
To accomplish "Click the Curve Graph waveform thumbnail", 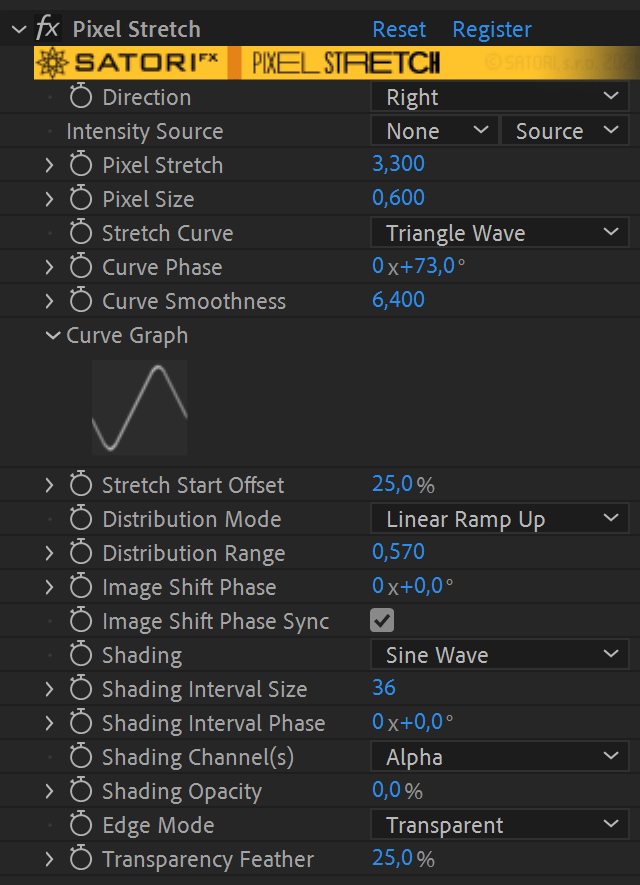I will pos(138,407).
